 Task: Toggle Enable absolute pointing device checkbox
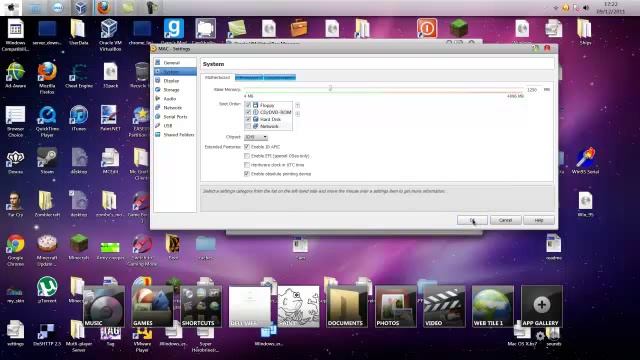(247, 174)
